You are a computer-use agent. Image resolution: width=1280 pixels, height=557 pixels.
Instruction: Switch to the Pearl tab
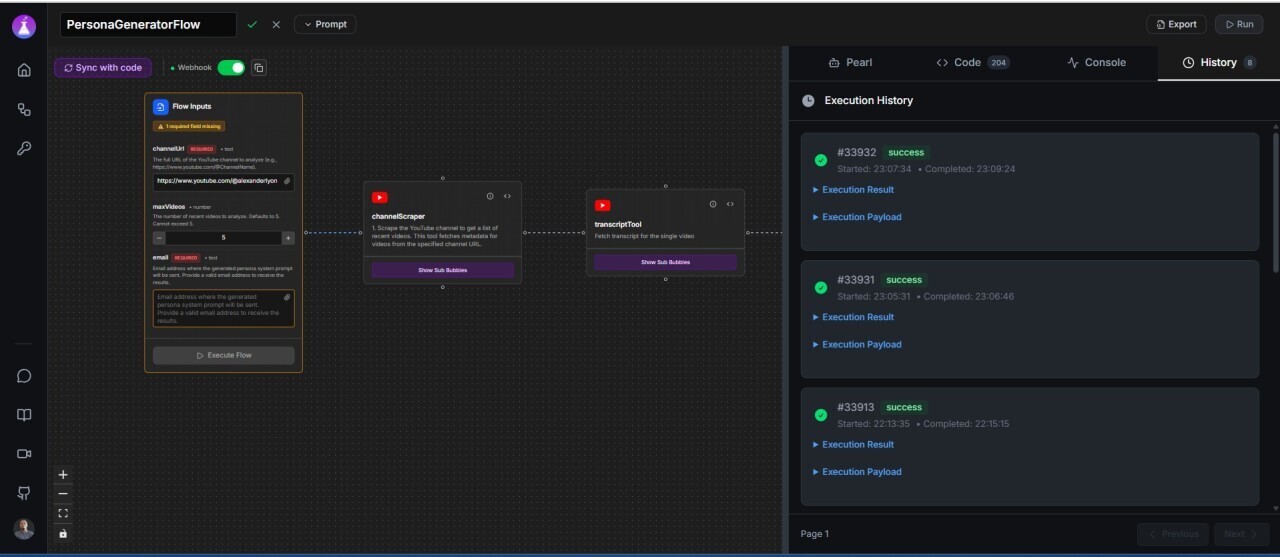tap(850, 62)
